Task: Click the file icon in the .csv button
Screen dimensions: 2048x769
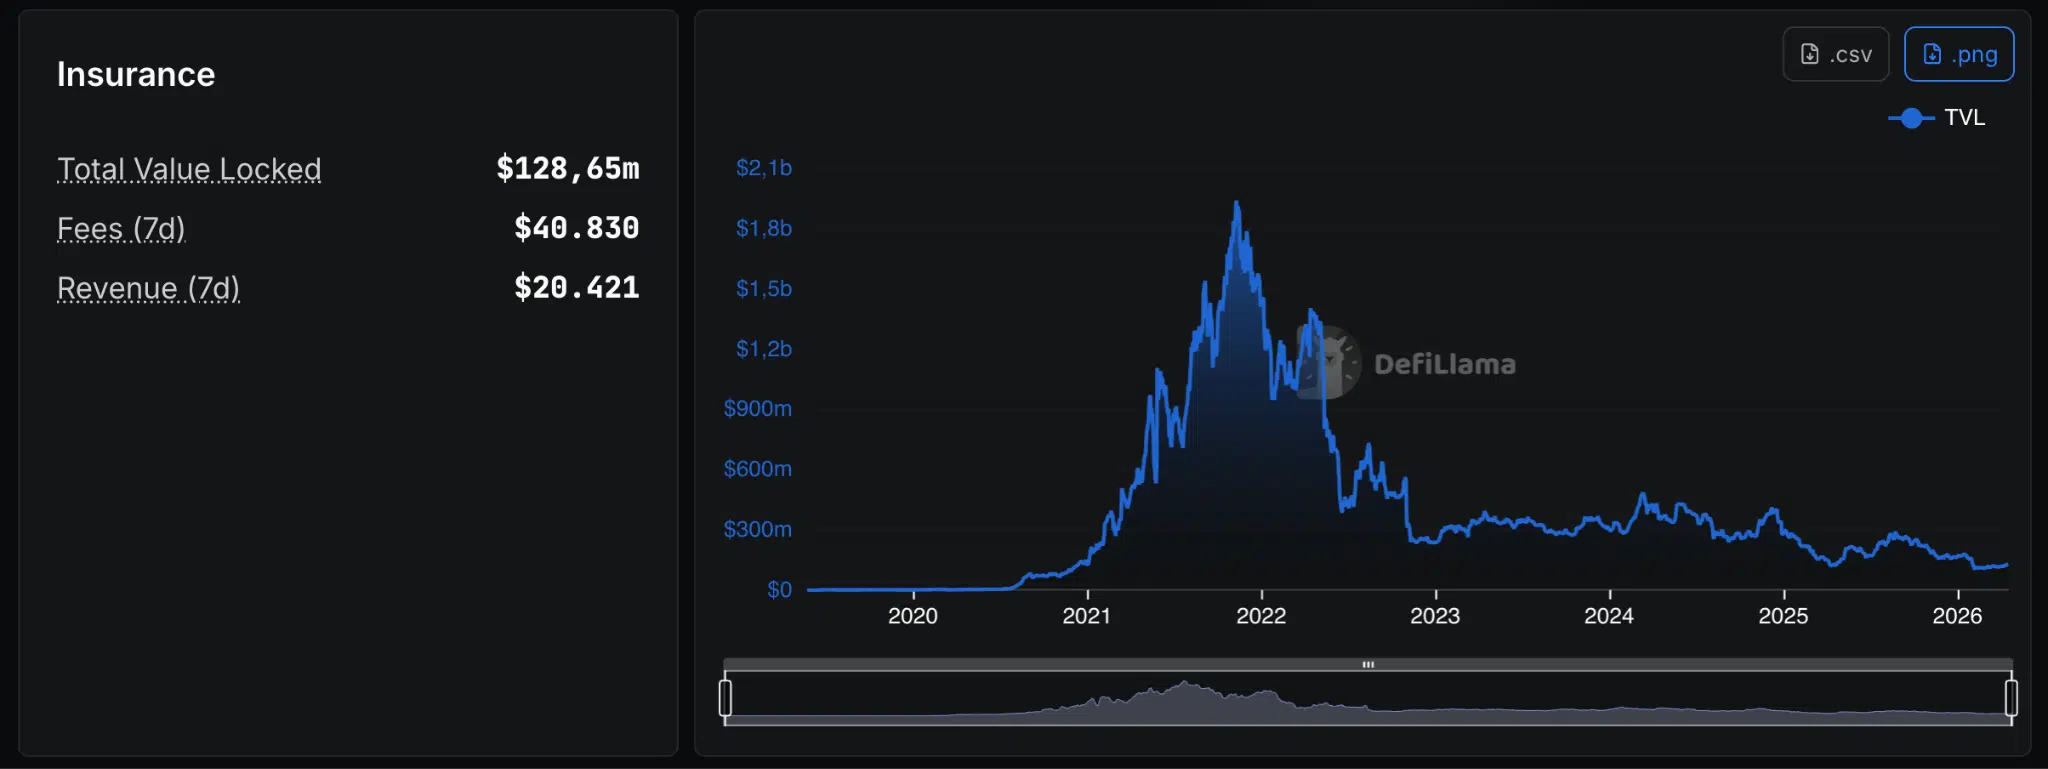Action: tap(1809, 54)
